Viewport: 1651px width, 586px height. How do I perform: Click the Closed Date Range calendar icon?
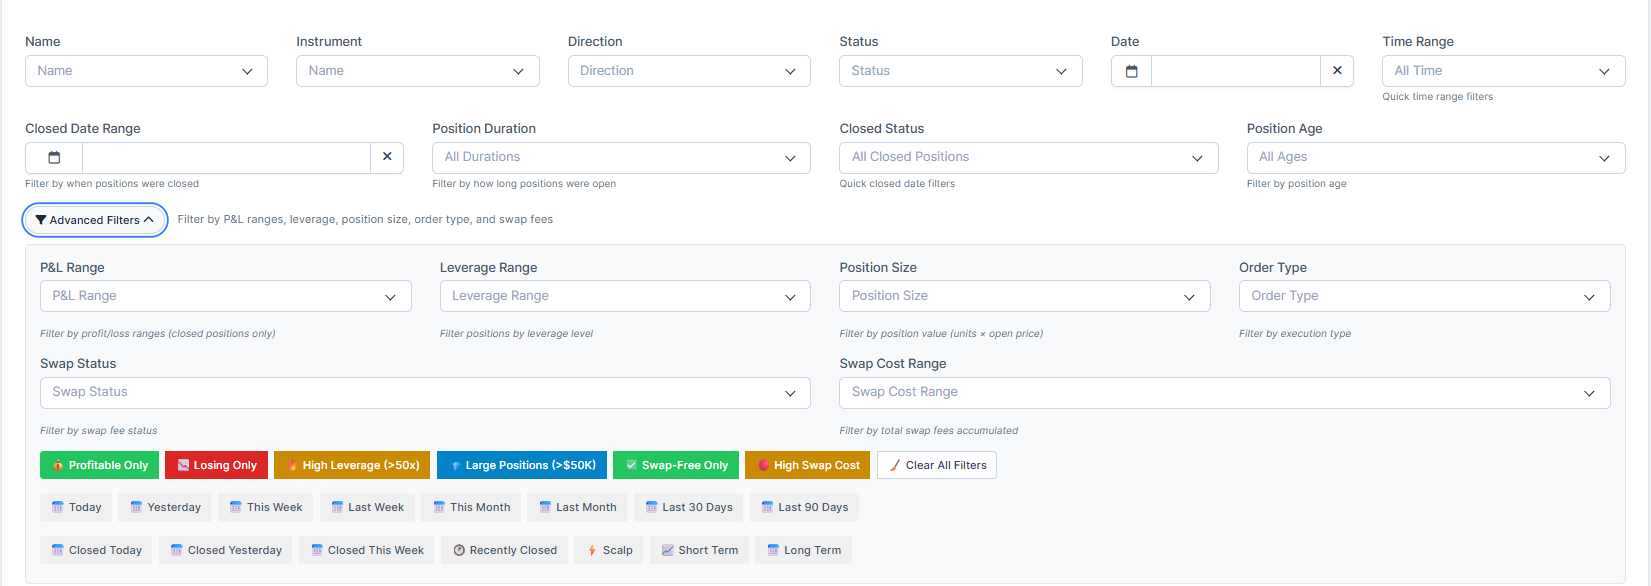click(x=54, y=158)
